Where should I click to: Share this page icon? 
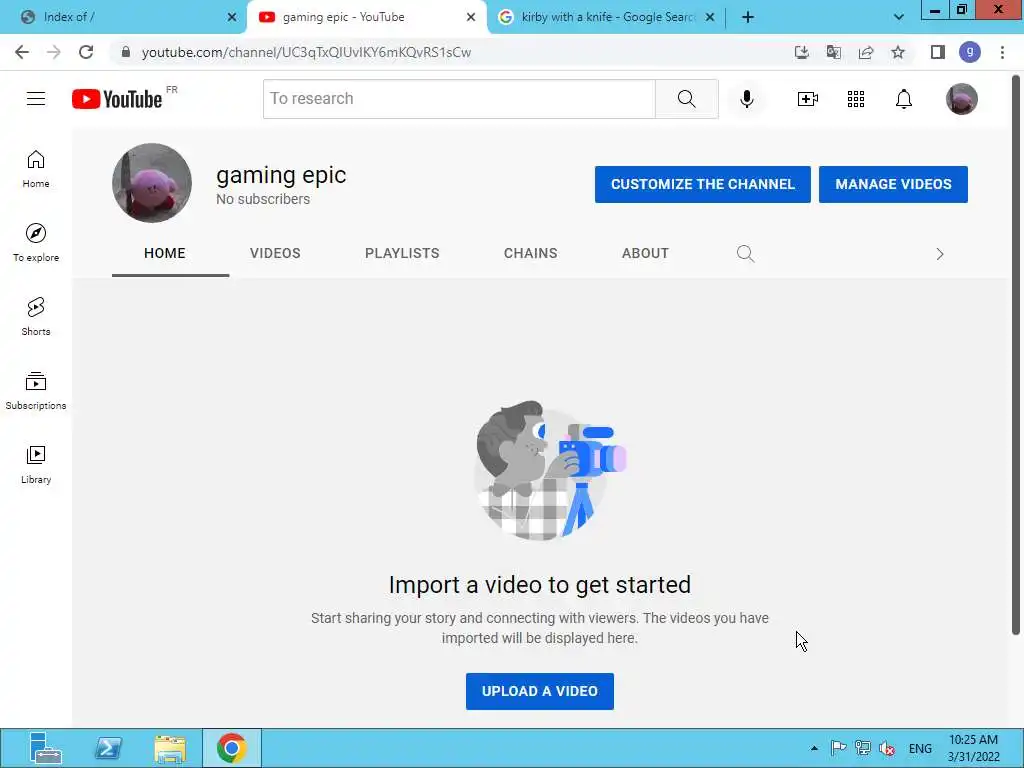(x=866, y=52)
